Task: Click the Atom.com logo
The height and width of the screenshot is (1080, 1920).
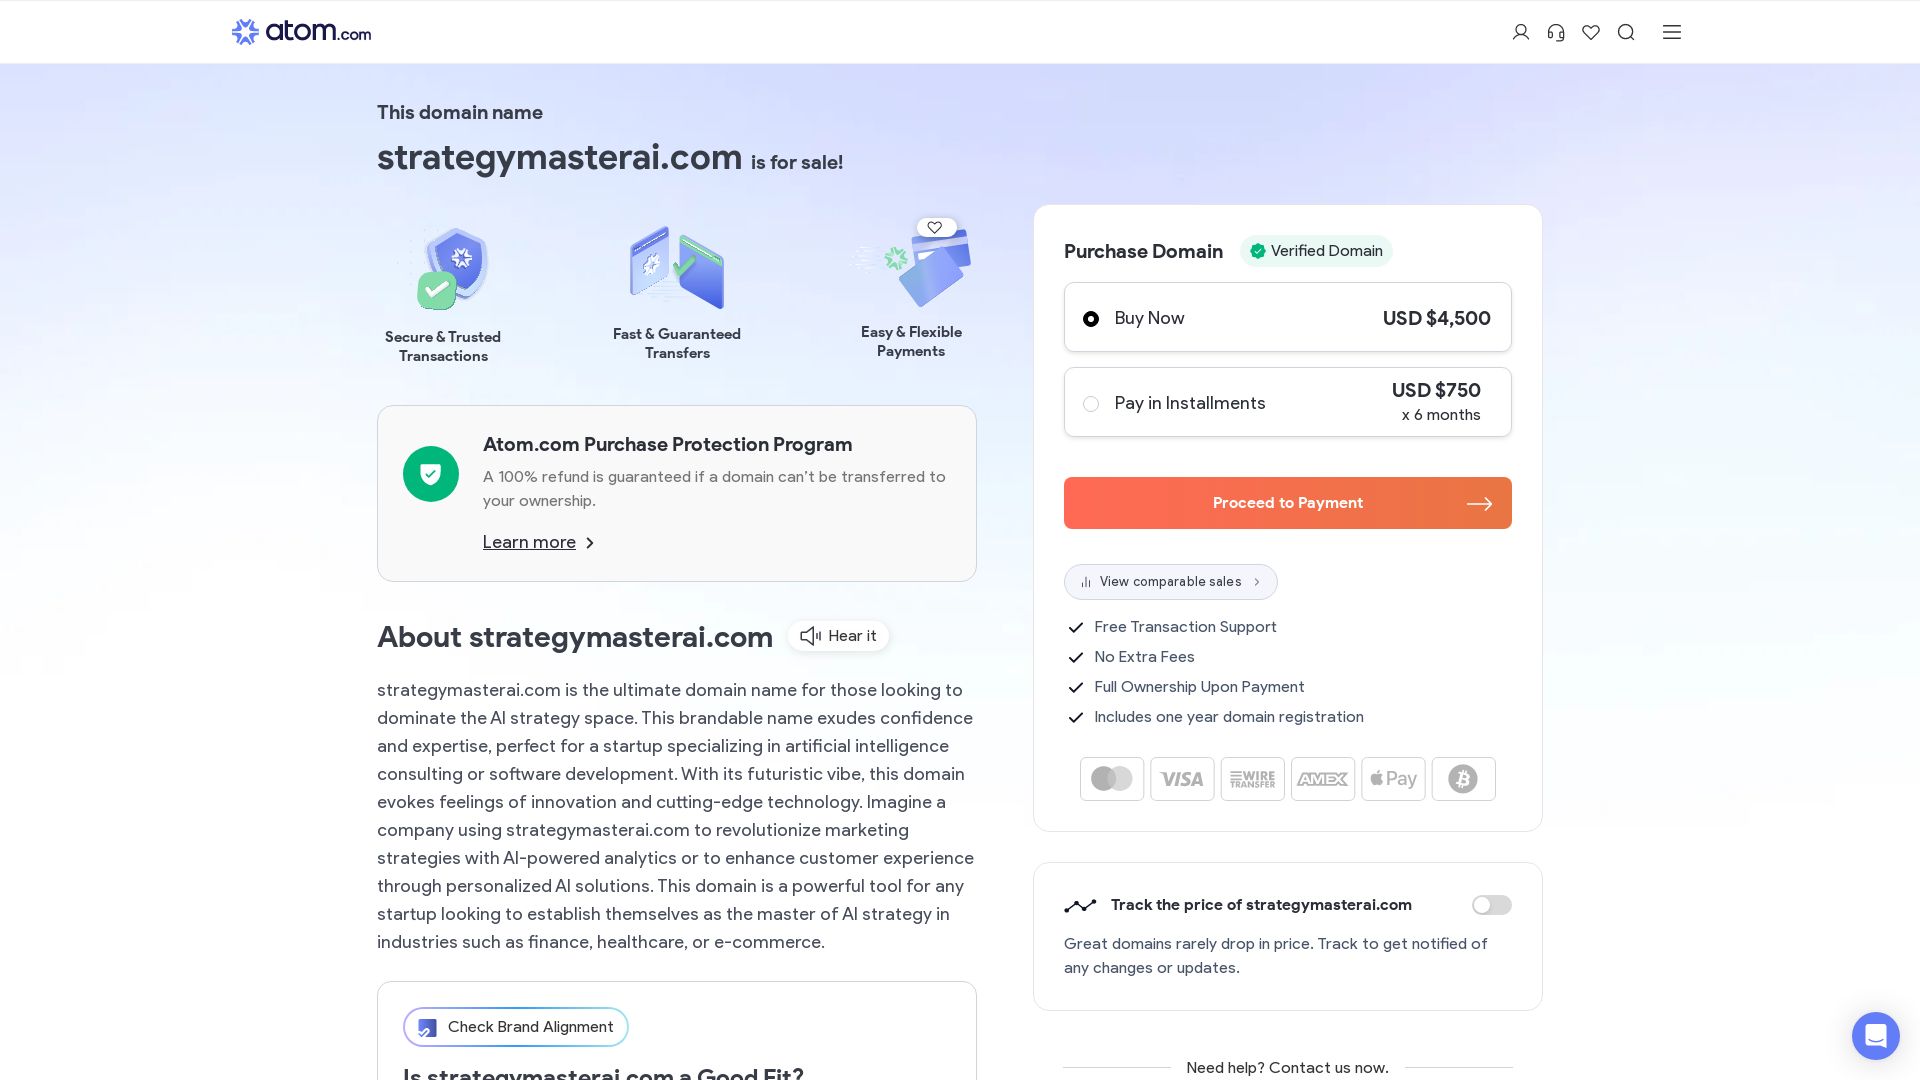Action: [301, 32]
